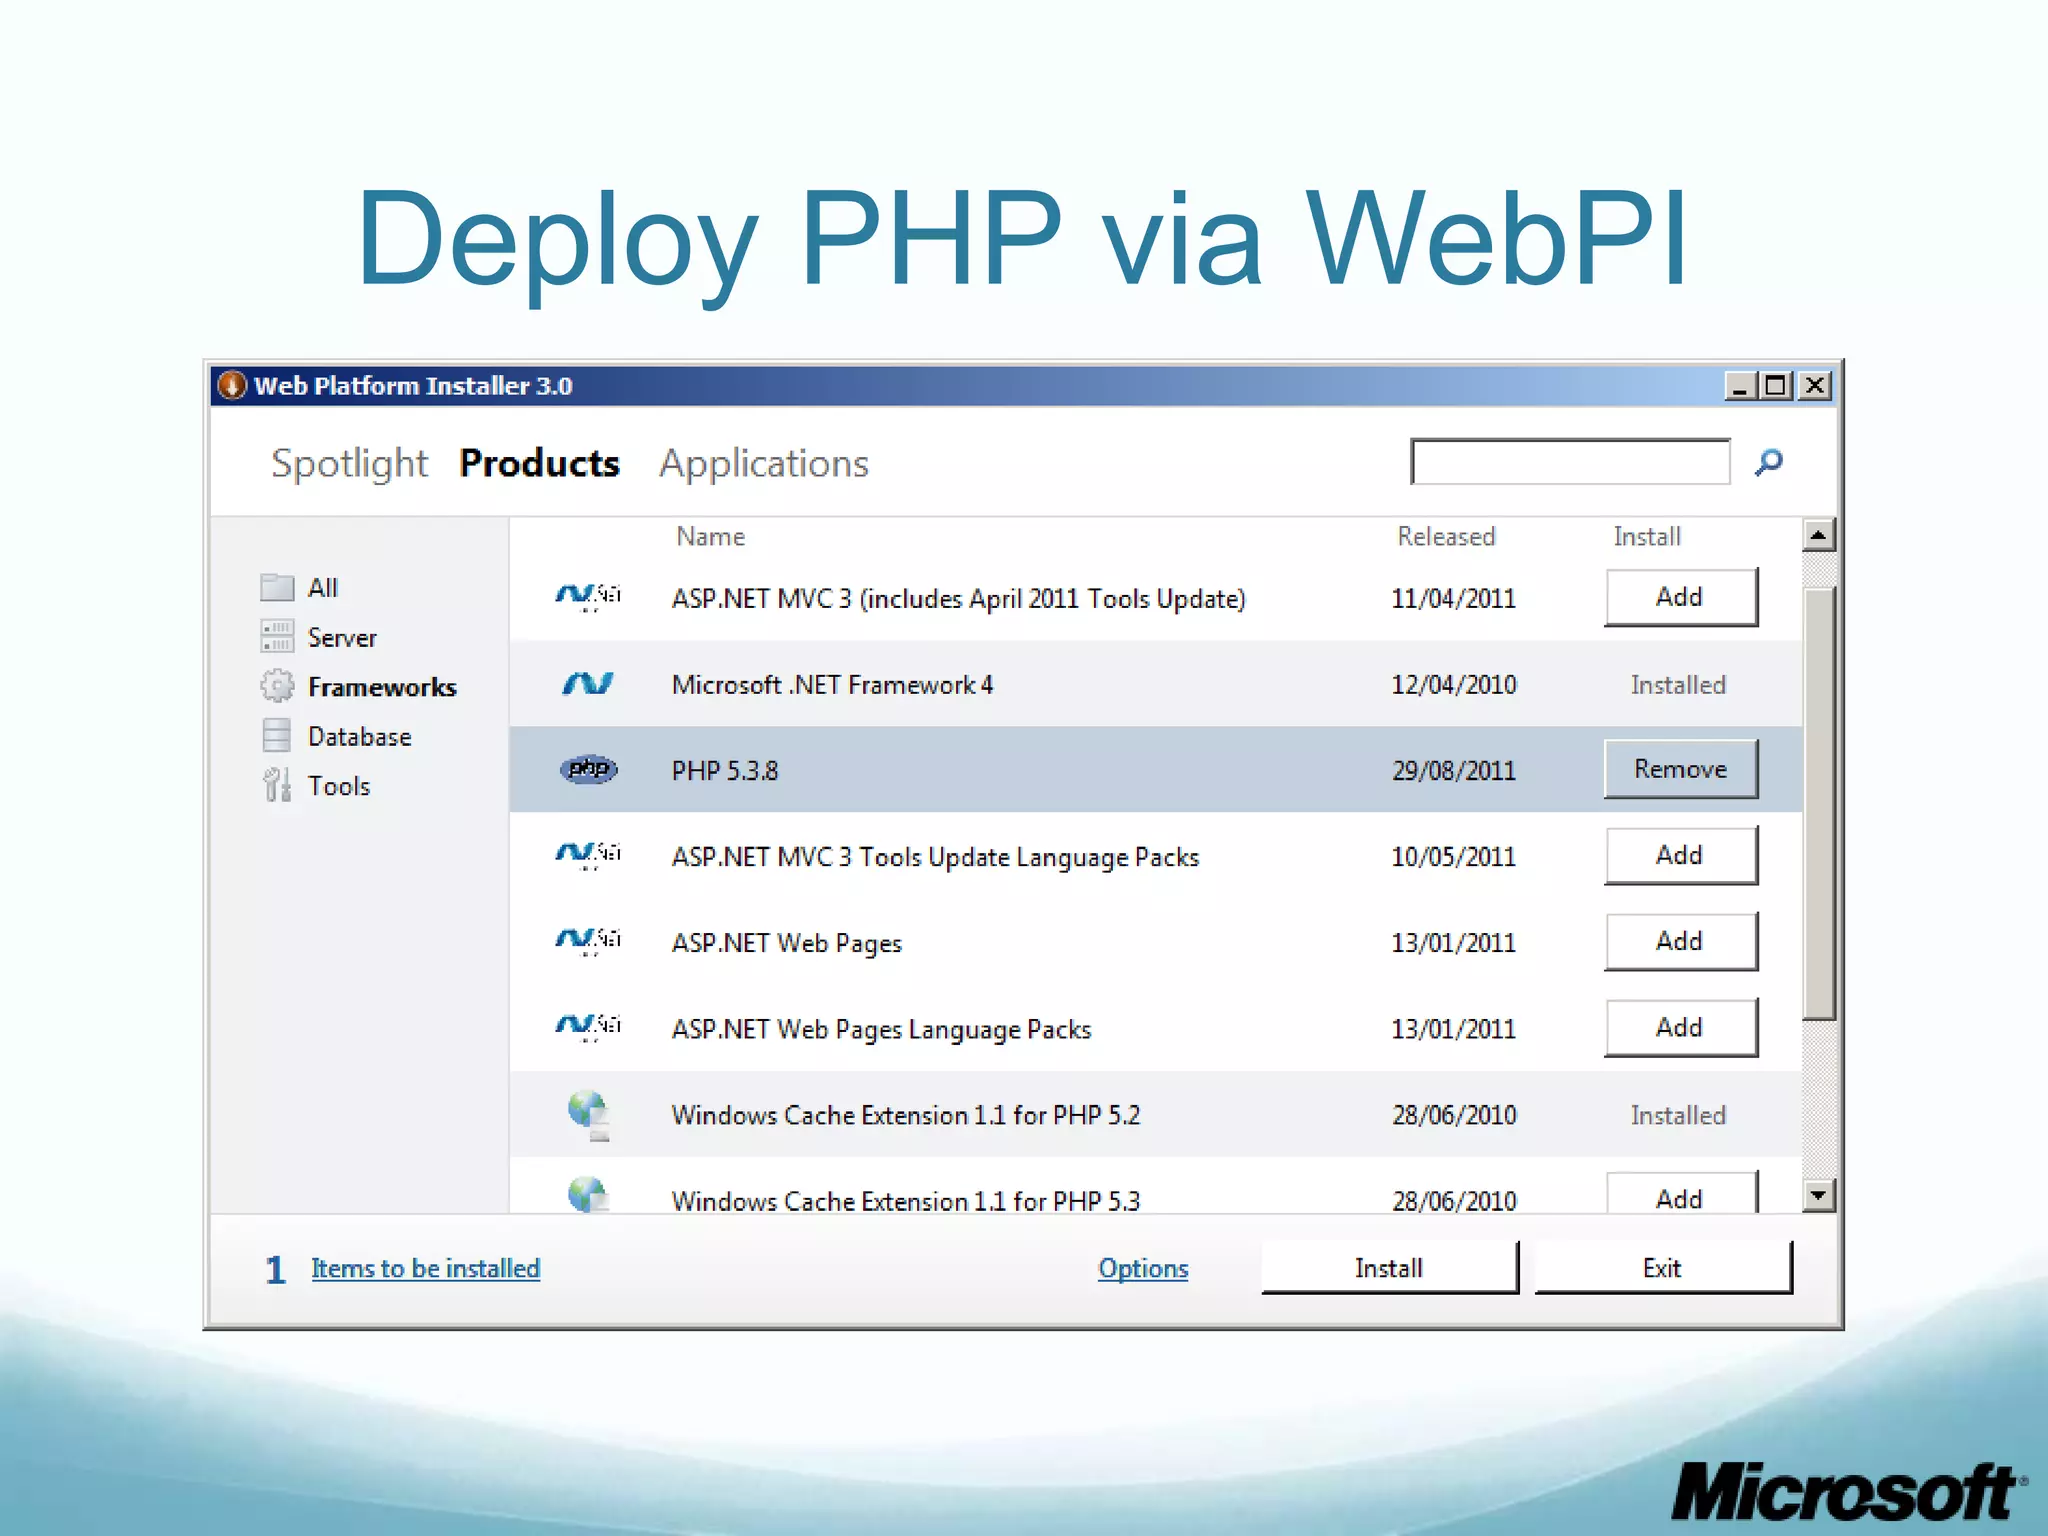Click Installed status for .NET Framework 4
The width and height of the screenshot is (2048, 1536).
(x=1679, y=685)
